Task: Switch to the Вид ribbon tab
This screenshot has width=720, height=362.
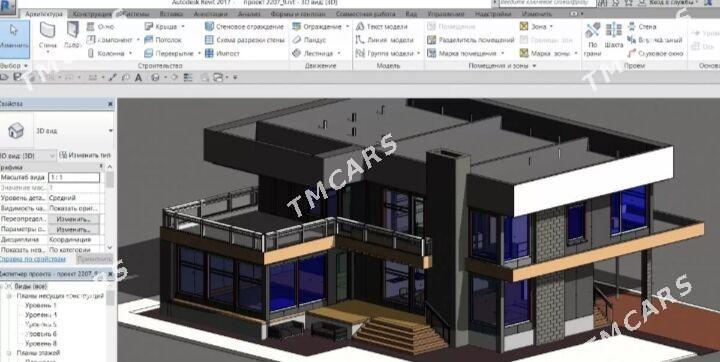Action: tap(411, 14)
